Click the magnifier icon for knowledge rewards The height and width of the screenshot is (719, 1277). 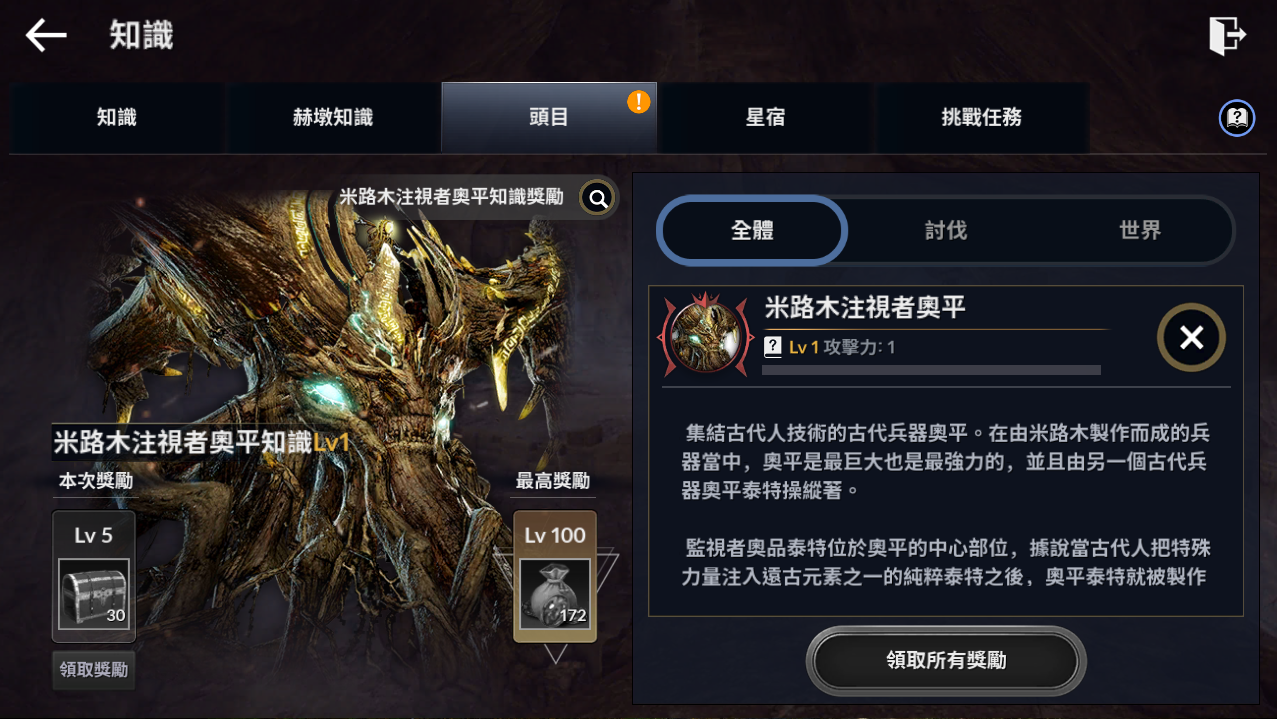(598, 198)
